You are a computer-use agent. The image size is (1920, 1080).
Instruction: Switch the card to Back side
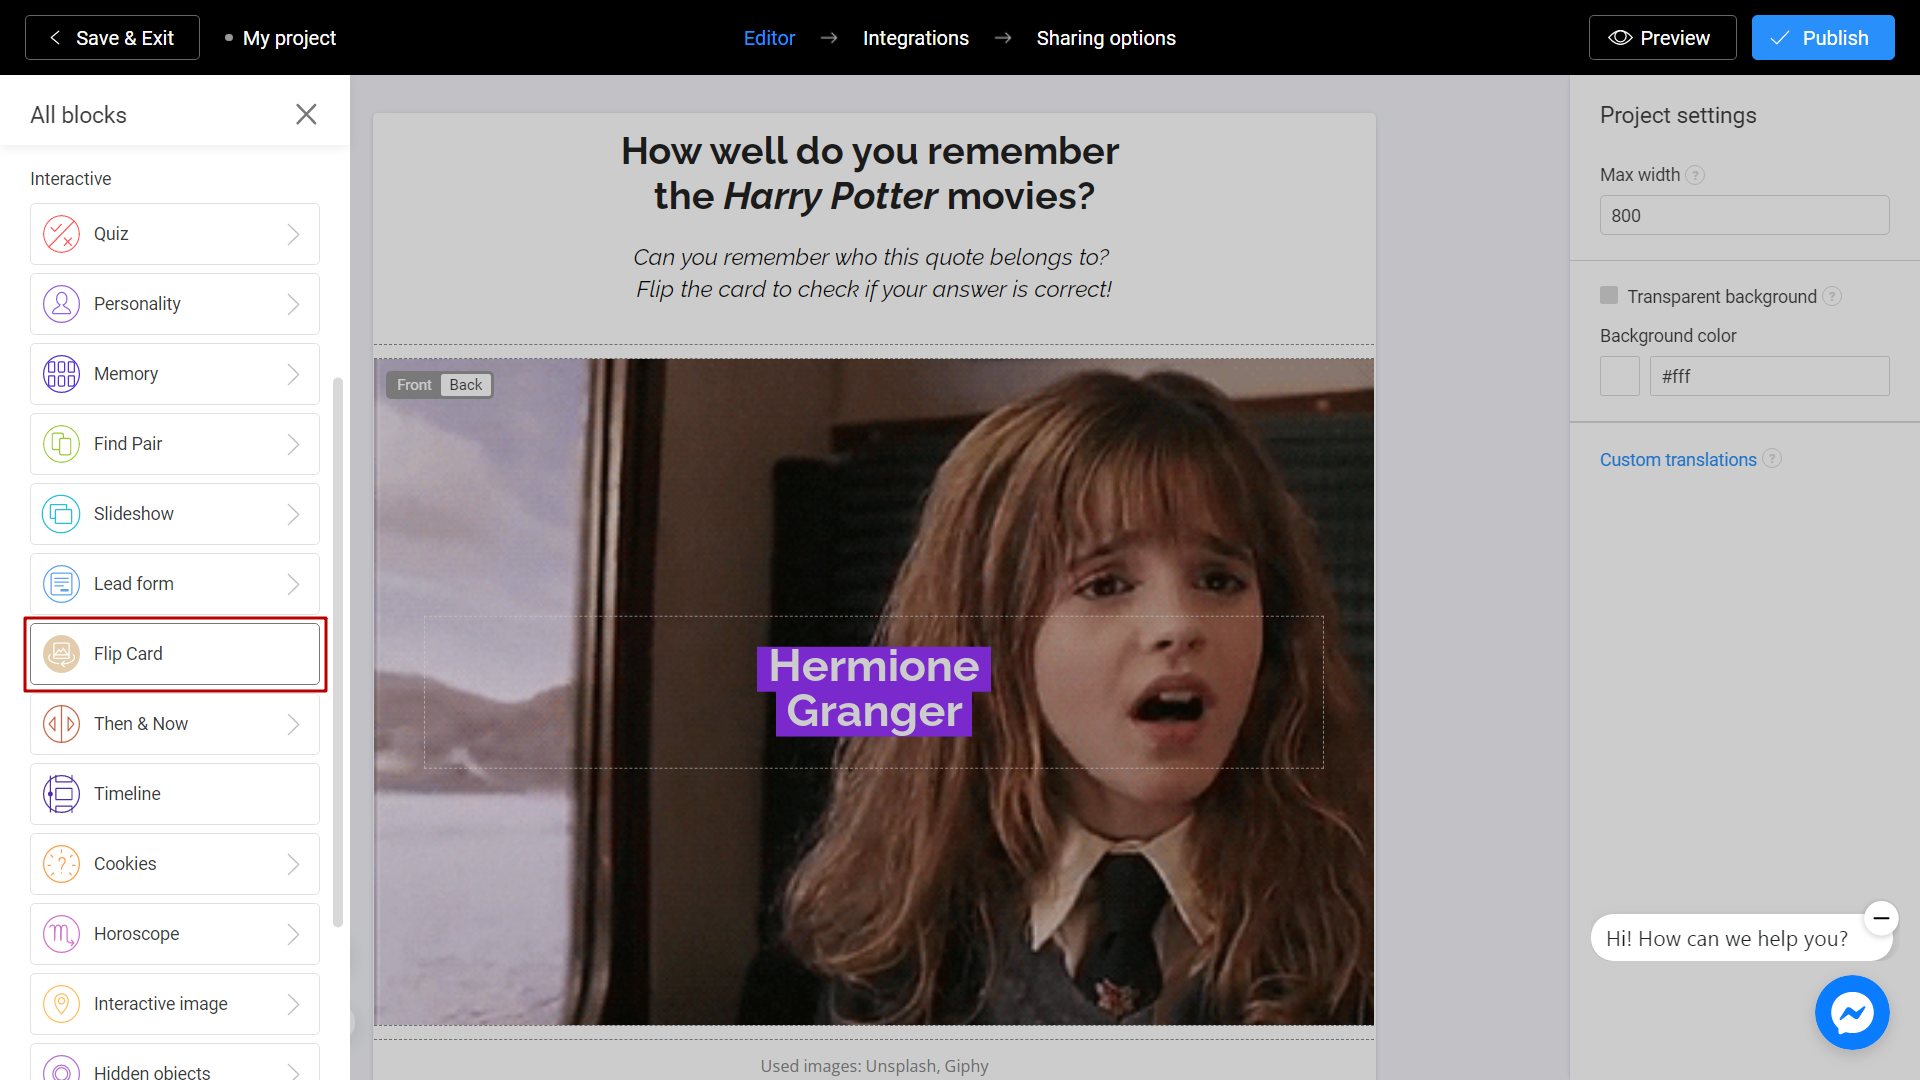click(465, 385)
